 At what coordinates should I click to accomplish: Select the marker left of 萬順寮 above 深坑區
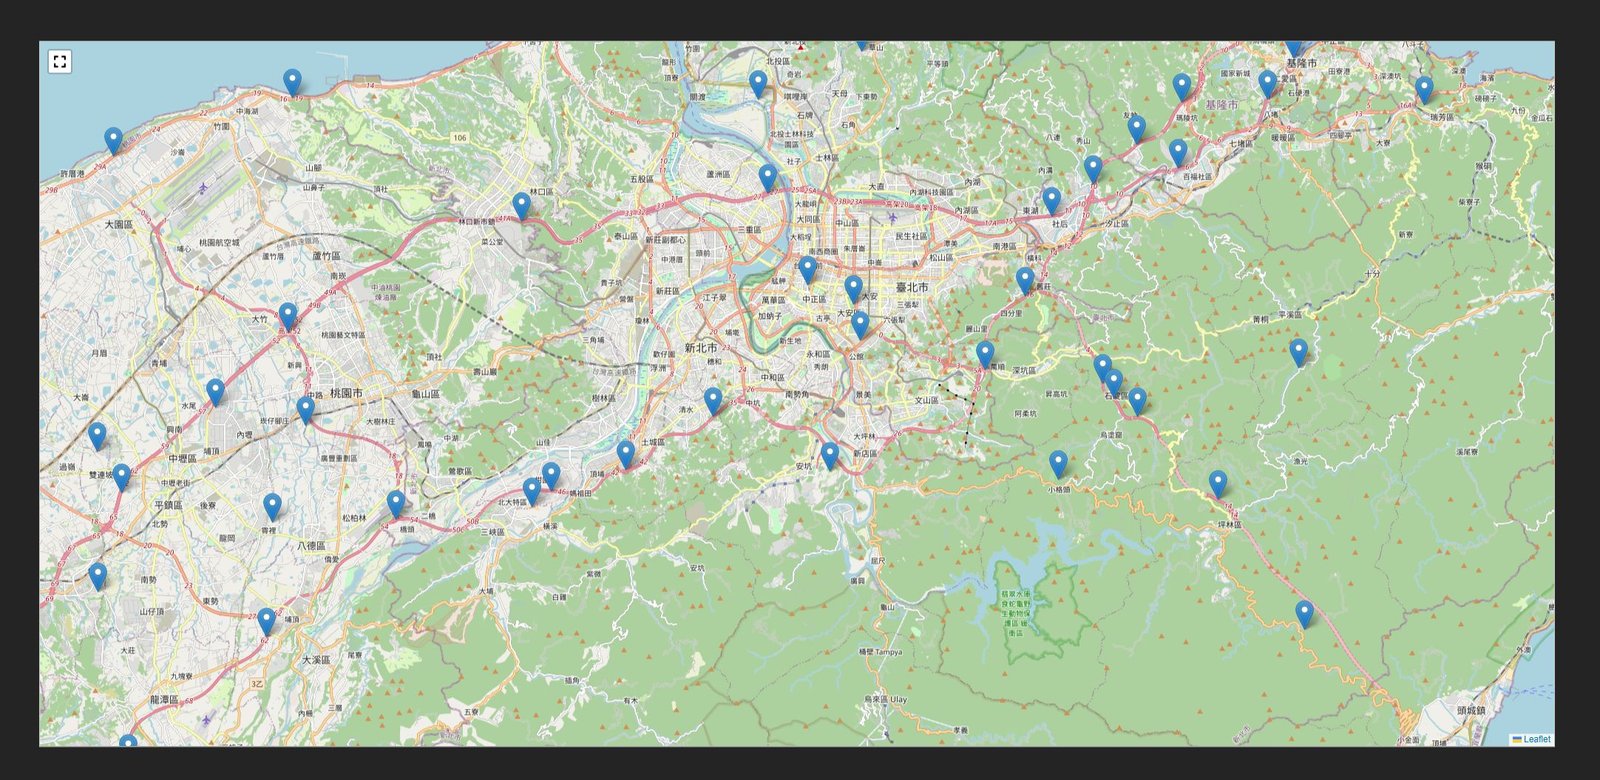(985, 356)
